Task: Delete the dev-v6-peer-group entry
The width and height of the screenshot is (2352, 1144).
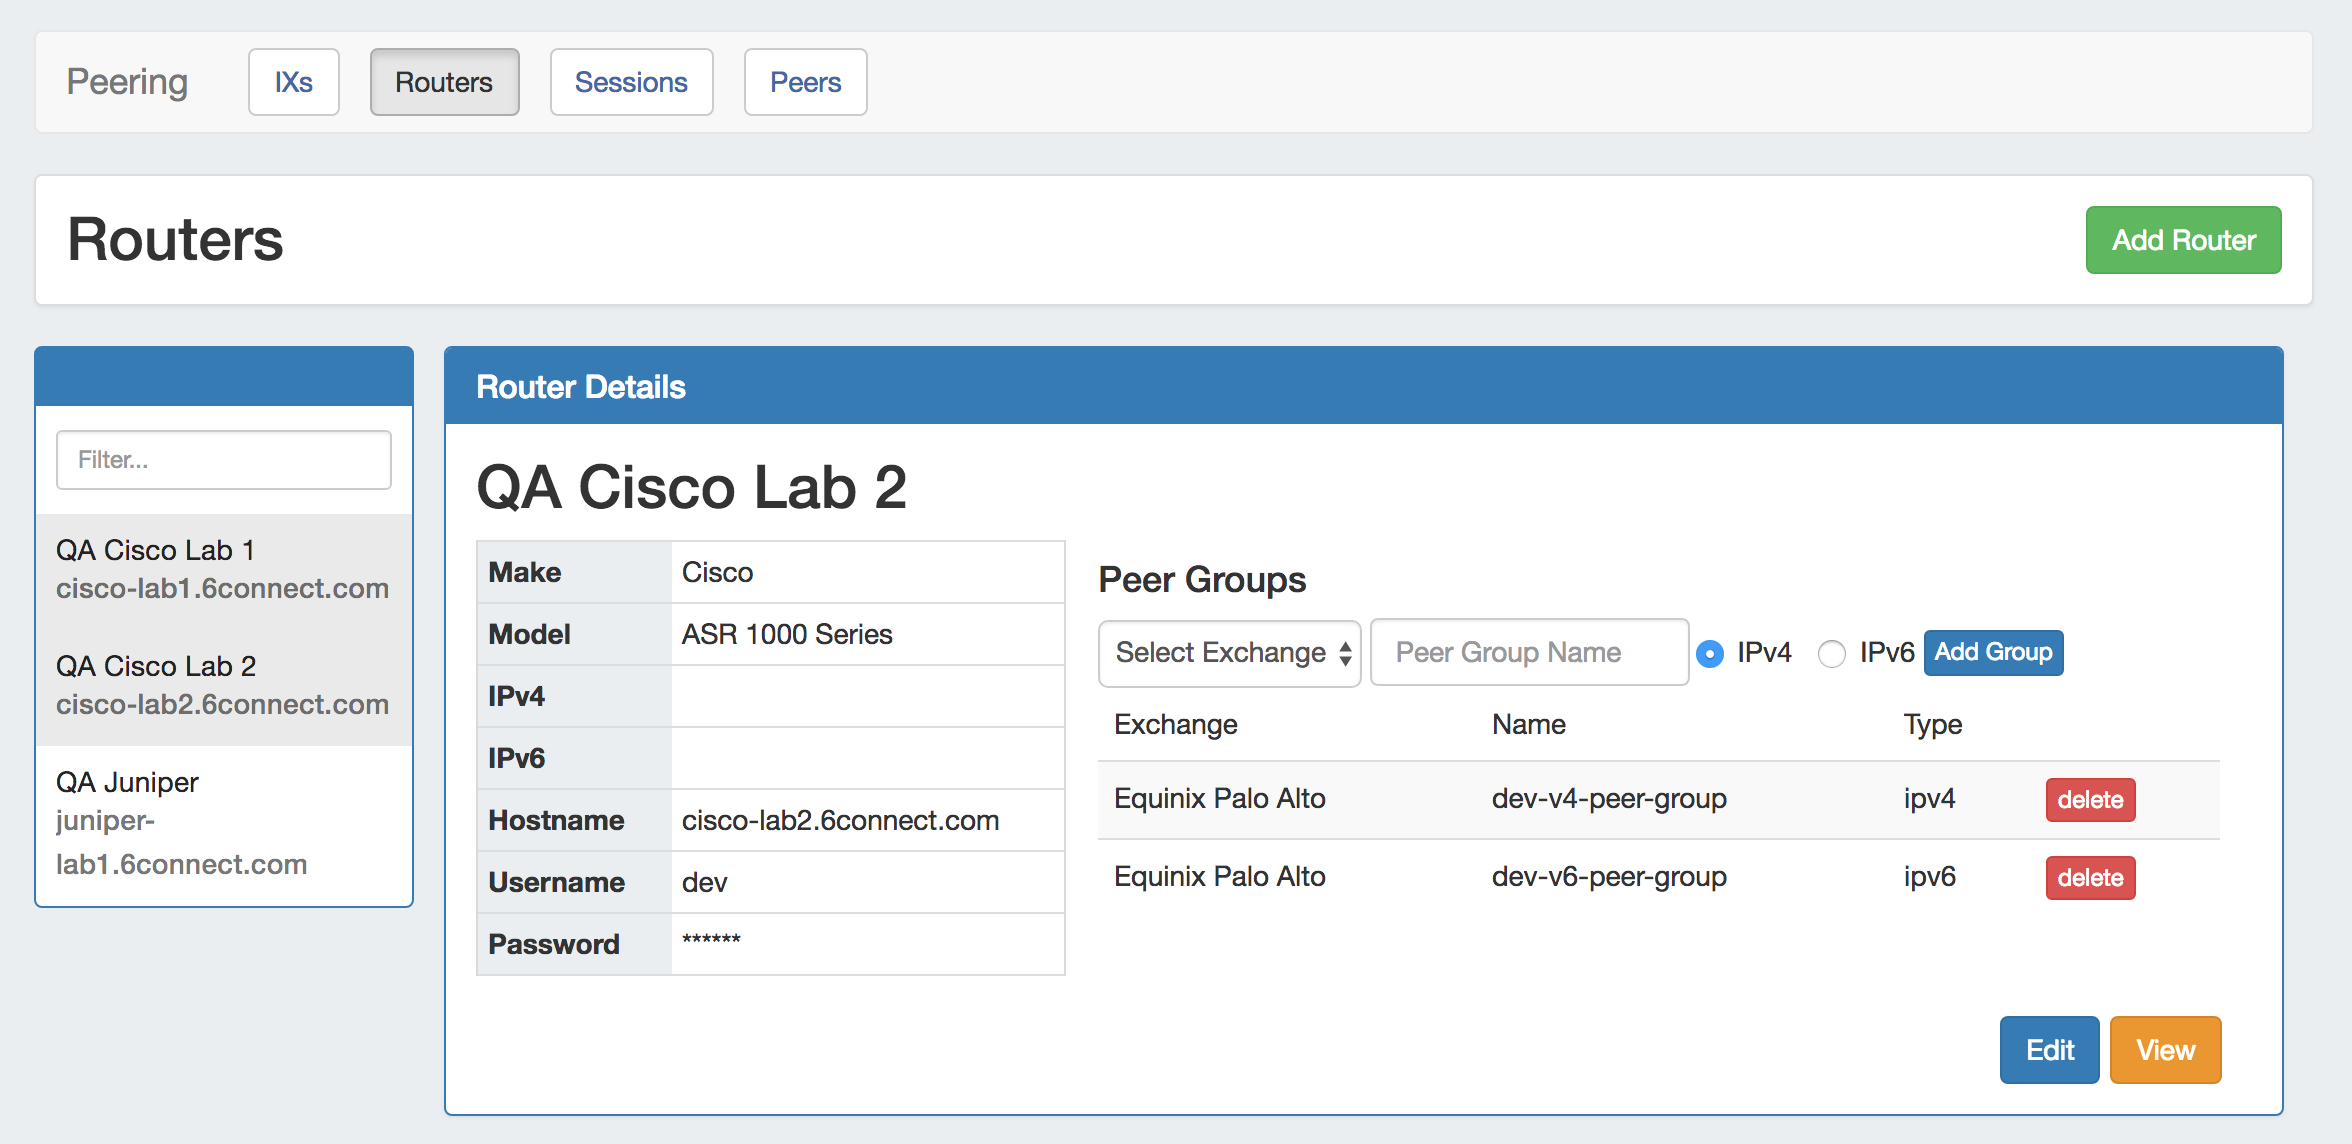Action: click(x=2090, y=878)
